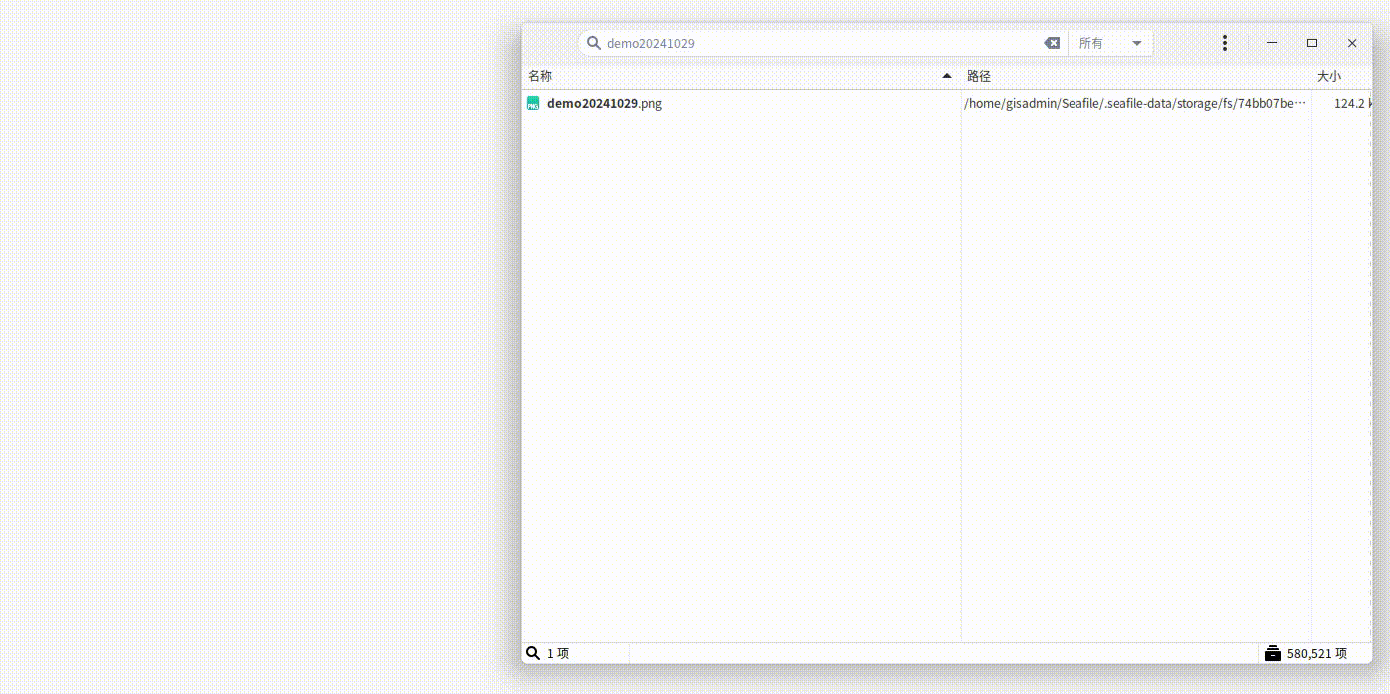Toggle the name column sort arrow
The image size is (1390, 694).
(x=947, y=76)
